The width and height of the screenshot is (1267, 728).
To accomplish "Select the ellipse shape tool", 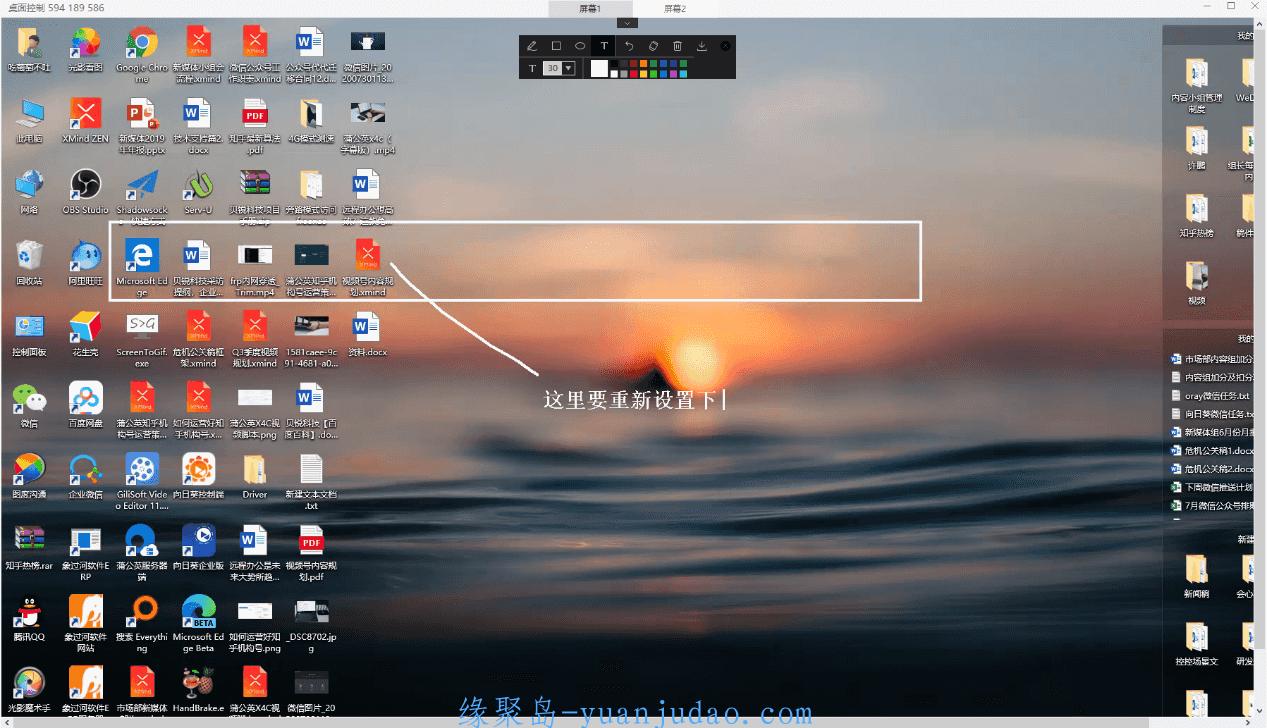I will [580, 46].
